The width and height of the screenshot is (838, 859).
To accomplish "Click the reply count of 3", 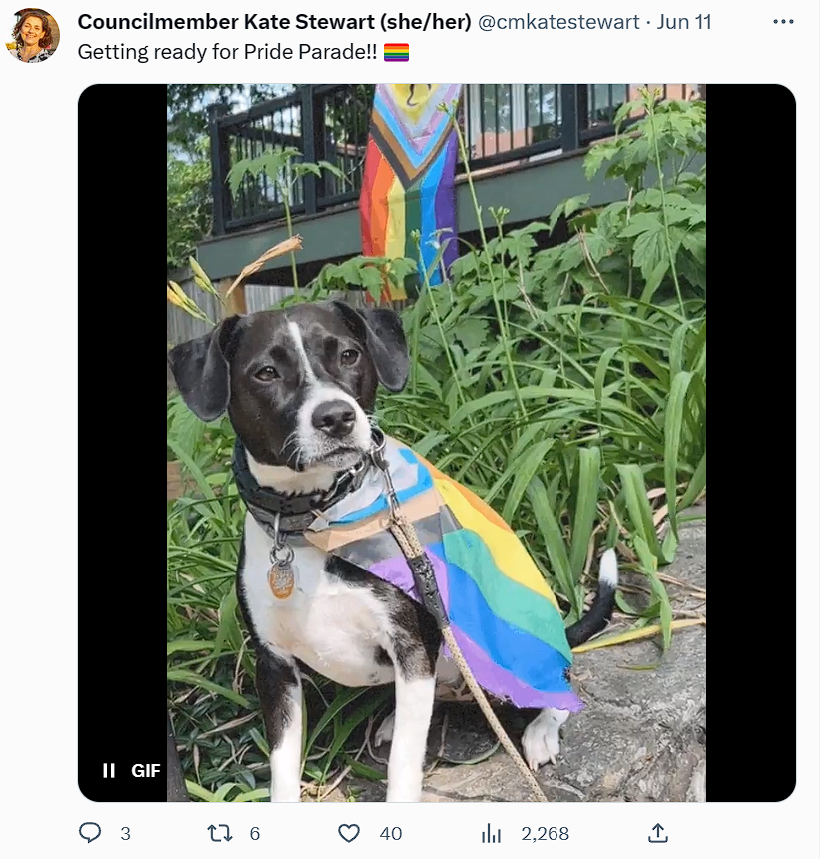I will pos(125,834).
